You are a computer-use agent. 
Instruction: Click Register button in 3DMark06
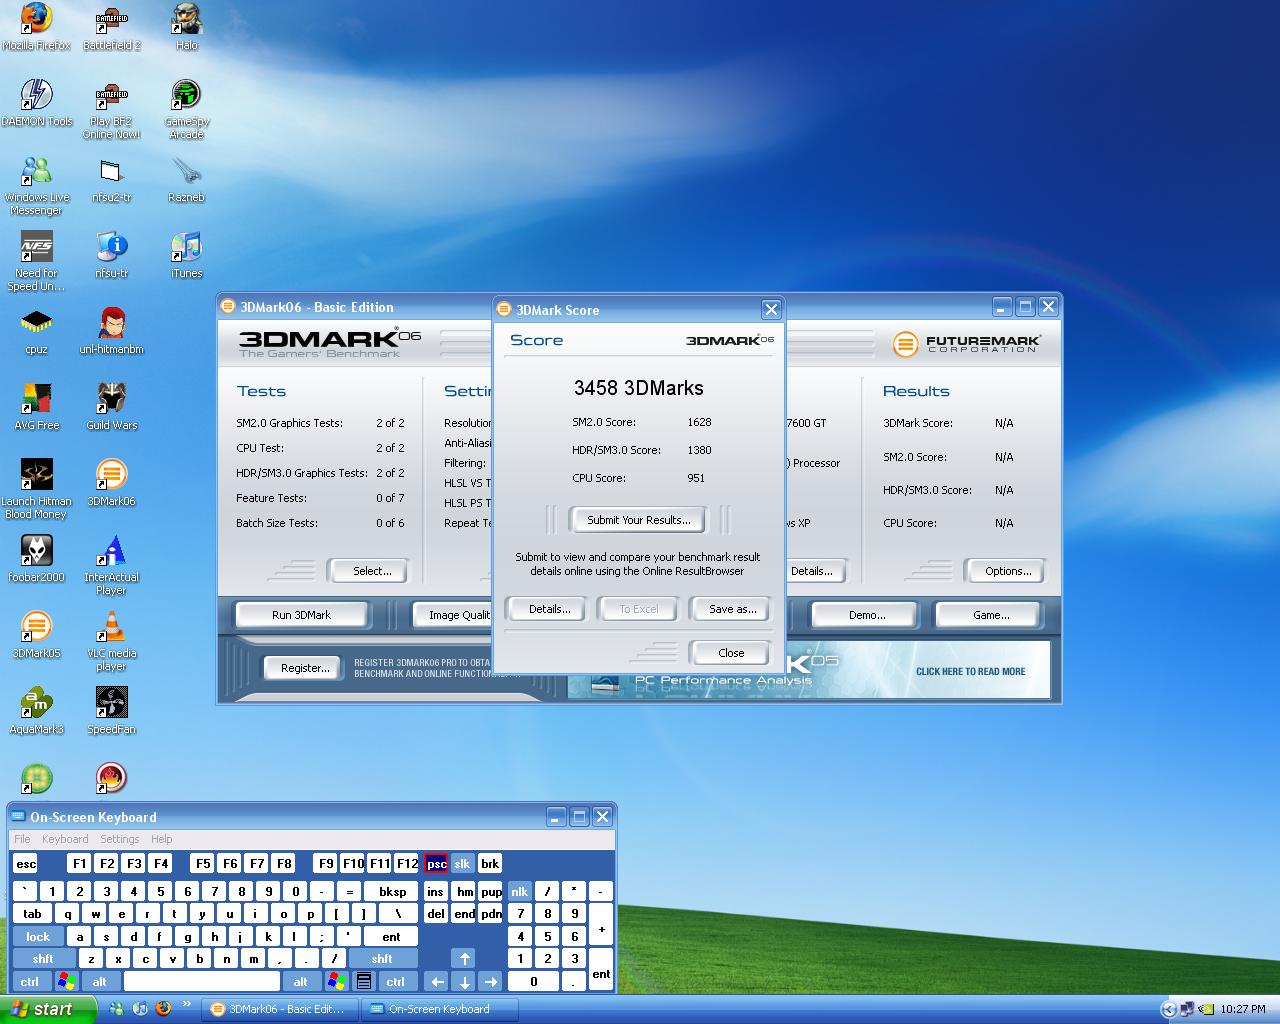[305, 668]
